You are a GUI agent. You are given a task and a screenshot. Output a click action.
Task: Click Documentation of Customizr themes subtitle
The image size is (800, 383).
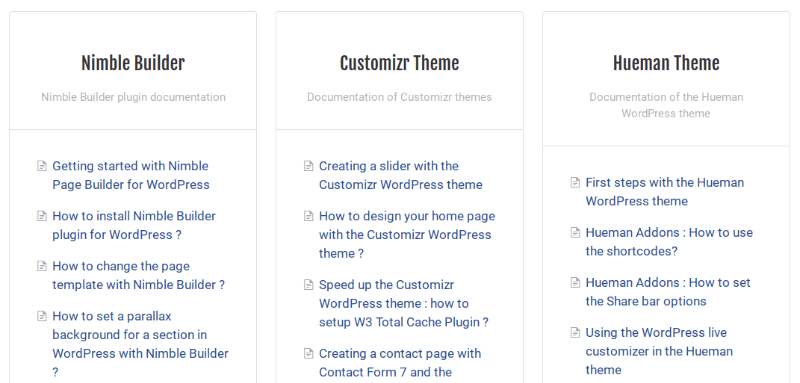click(x=399, y=97)
